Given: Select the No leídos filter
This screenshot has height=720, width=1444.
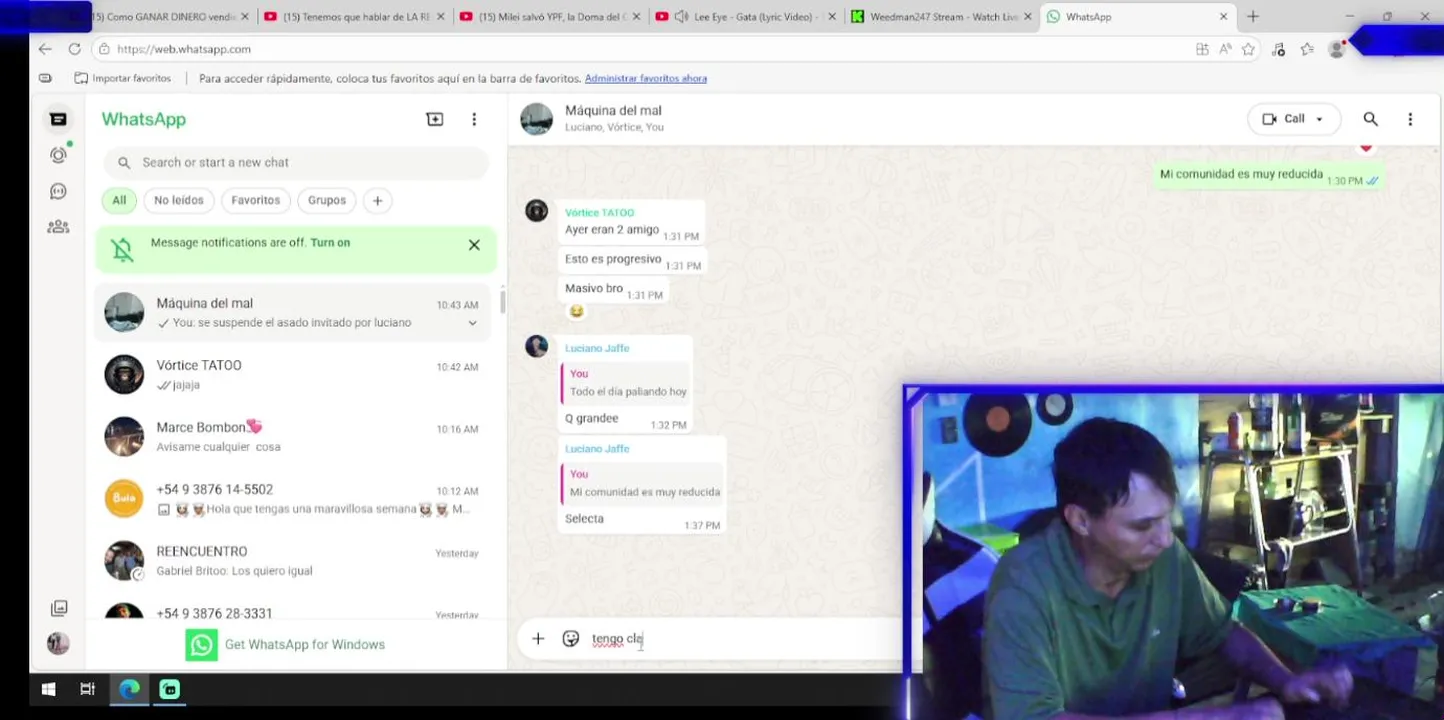Looking at the screenshot, I should (179, 200).
